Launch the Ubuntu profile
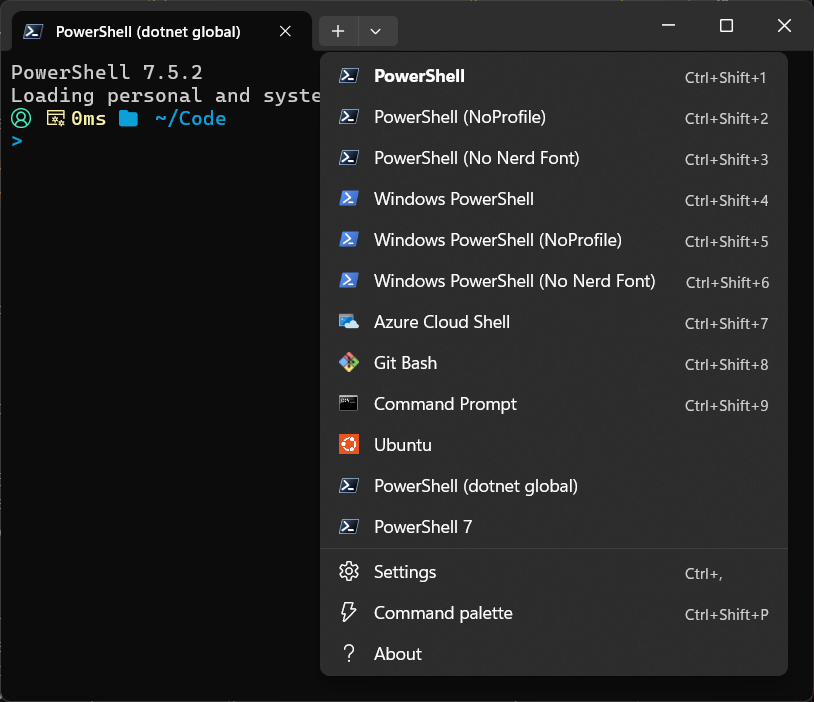Screen dimensions: 814x702 click(553, 445)
